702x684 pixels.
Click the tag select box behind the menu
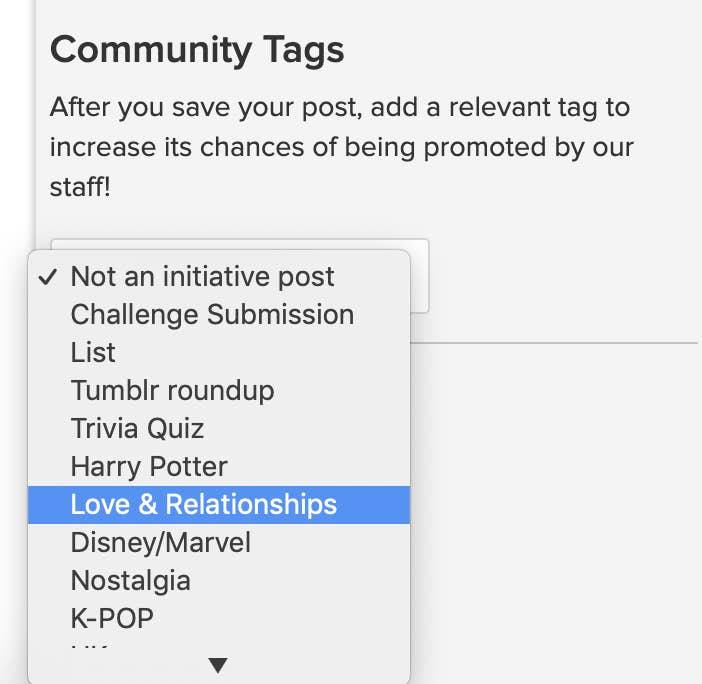(419, 276)
